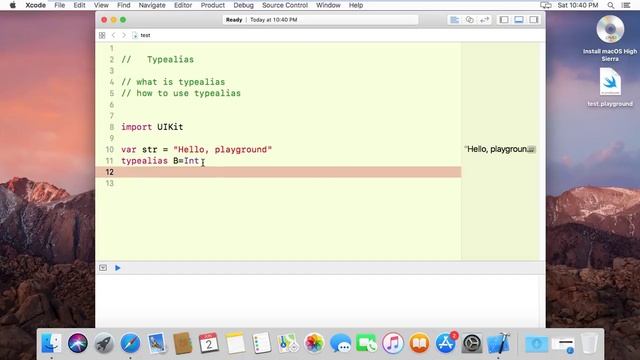Open App Store from the Dock
This screenshot has width=640, height=360.
click(446, 343)
